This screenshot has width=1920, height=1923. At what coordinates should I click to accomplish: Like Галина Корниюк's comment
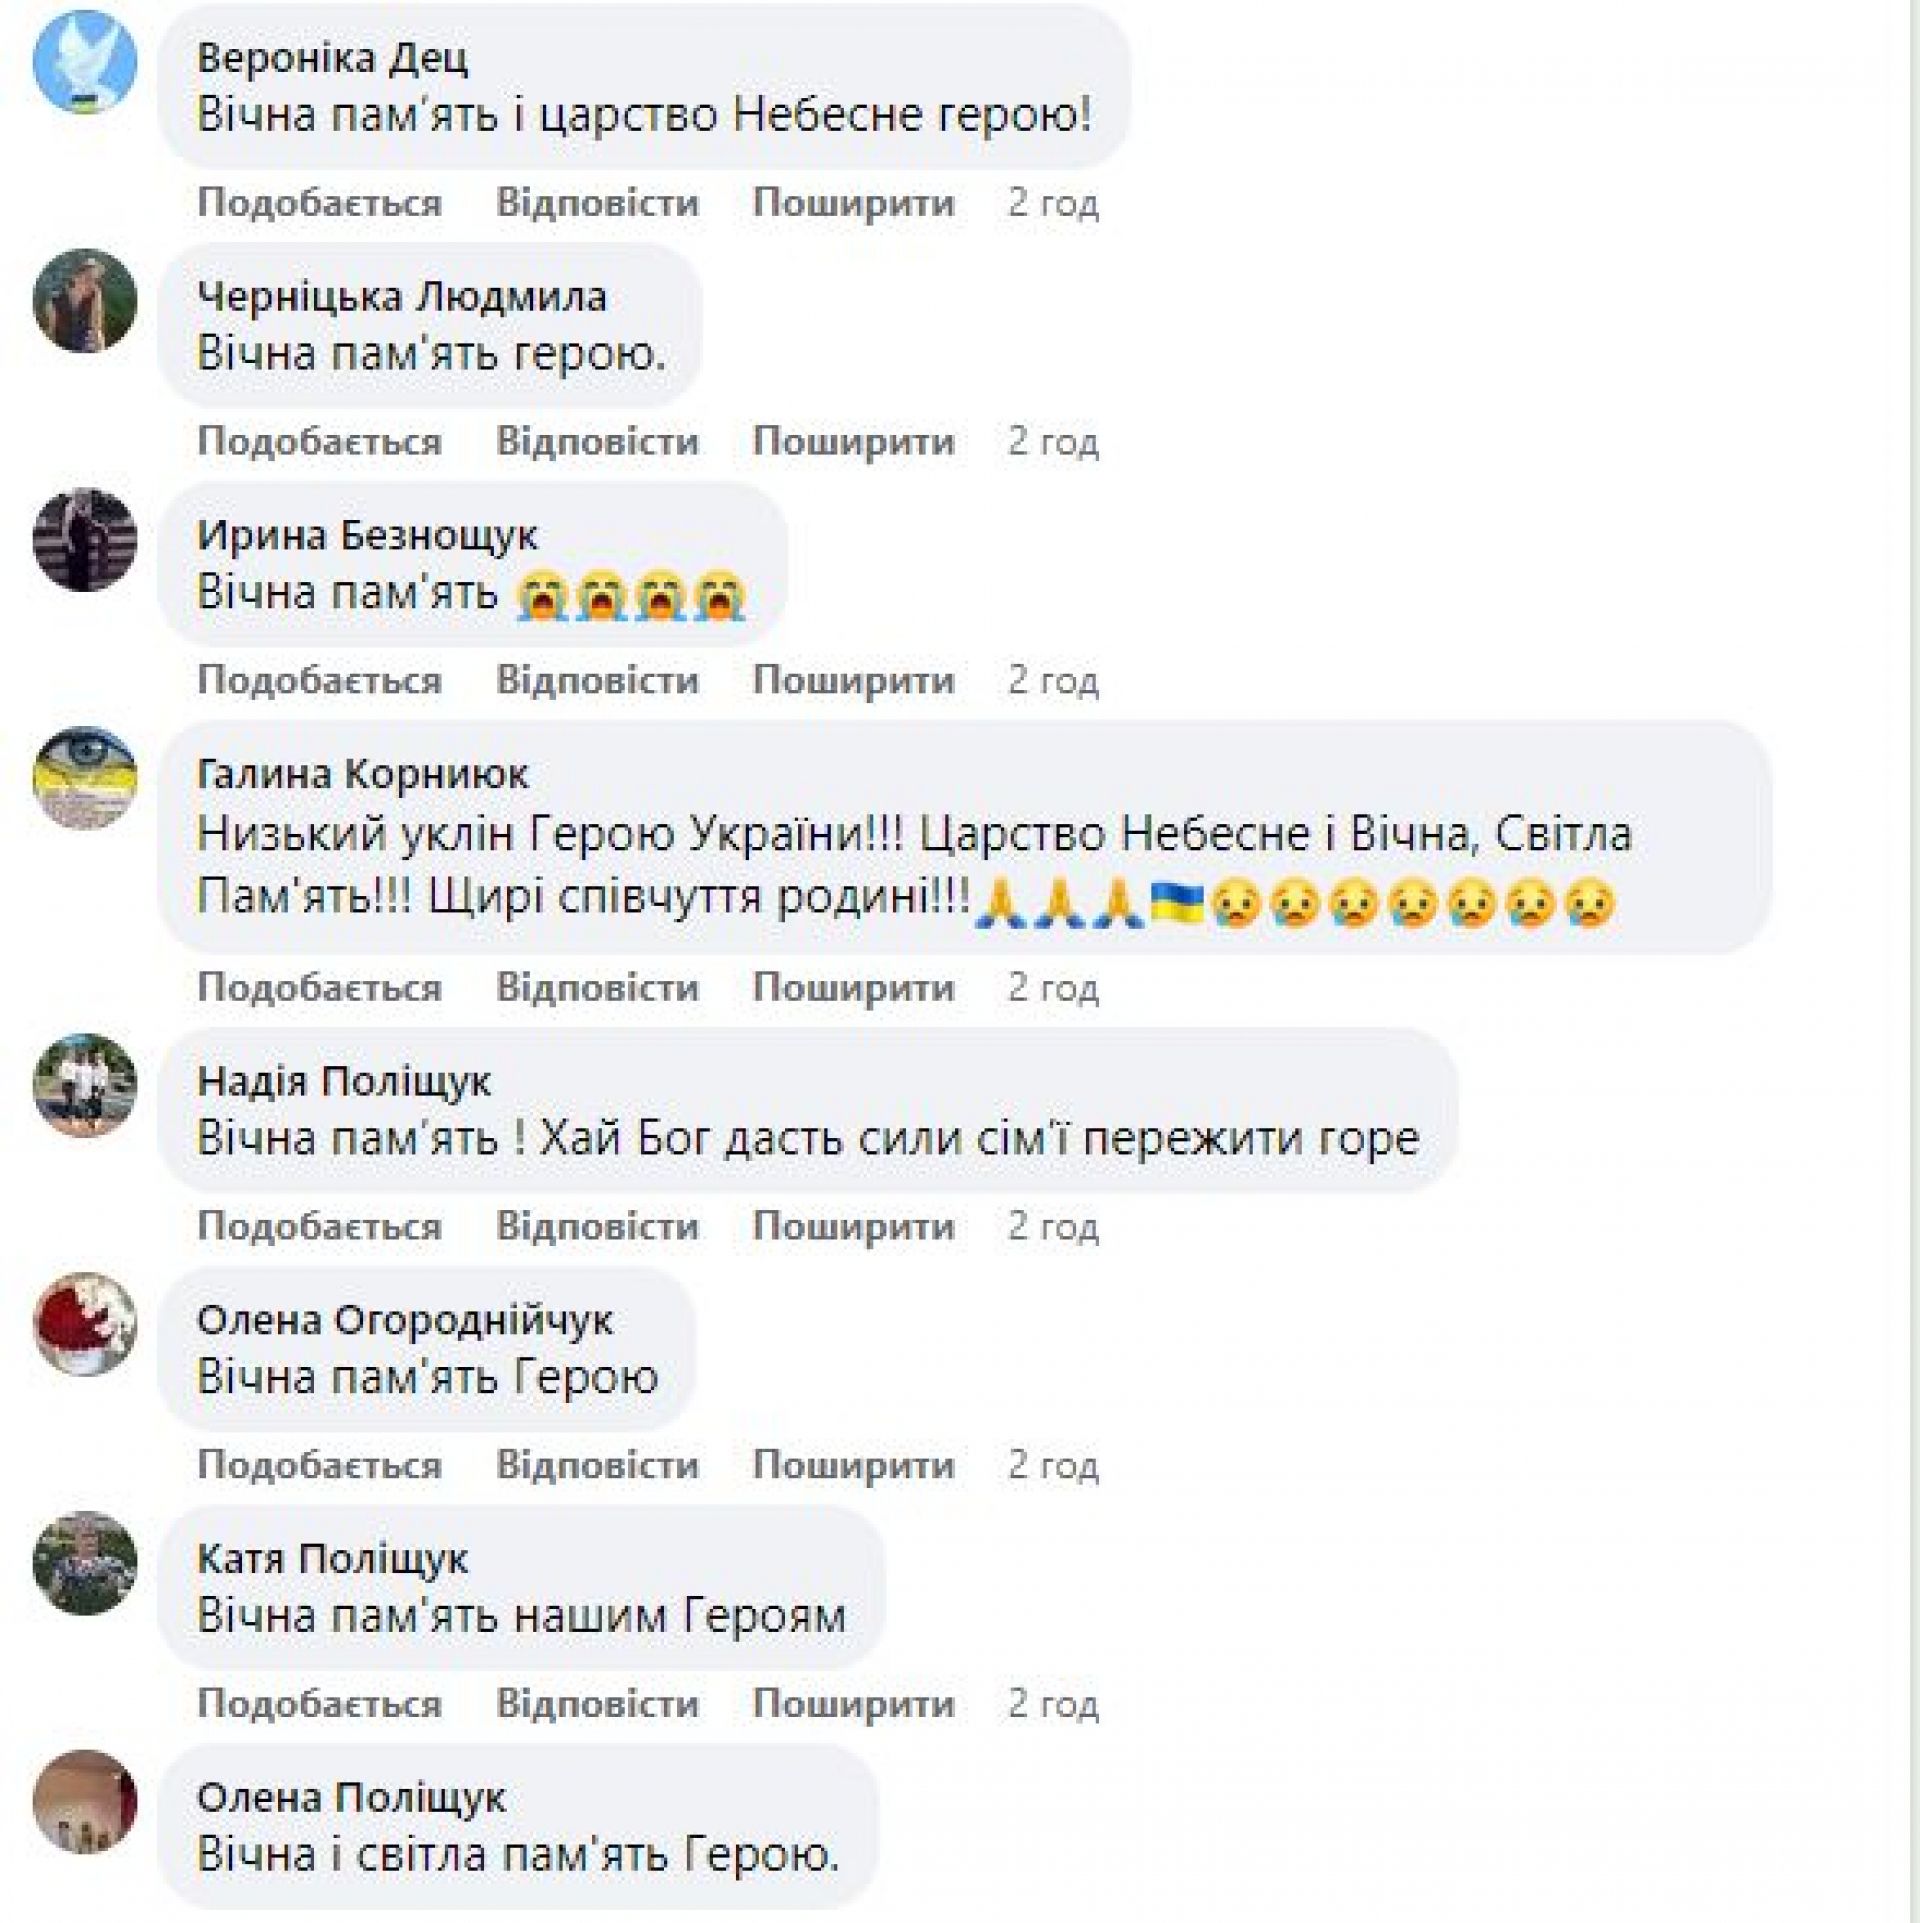[x=319, y=988]
